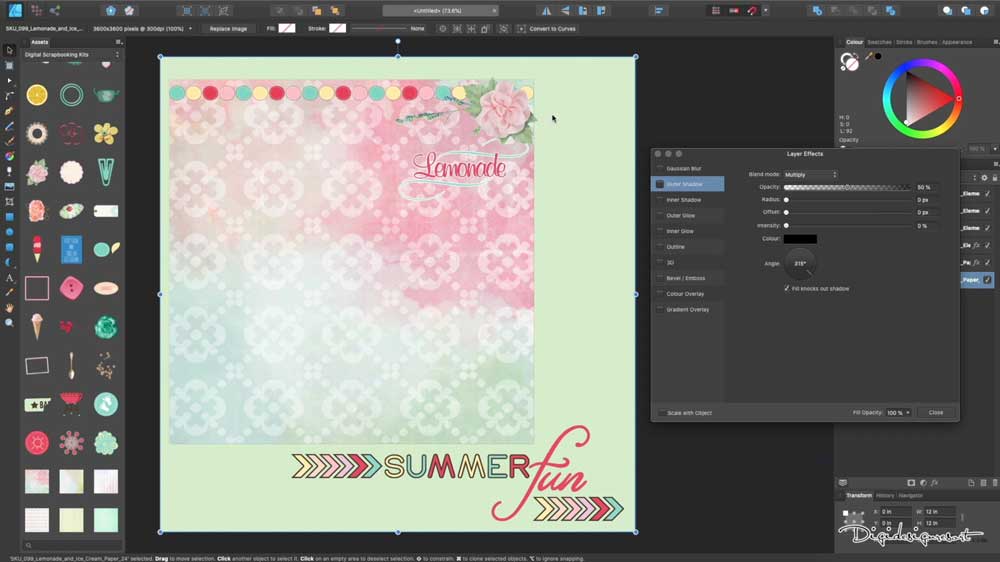Enable the Bevel / Emboss effect checkbox
1000x562 pixels.
point(660,278)
